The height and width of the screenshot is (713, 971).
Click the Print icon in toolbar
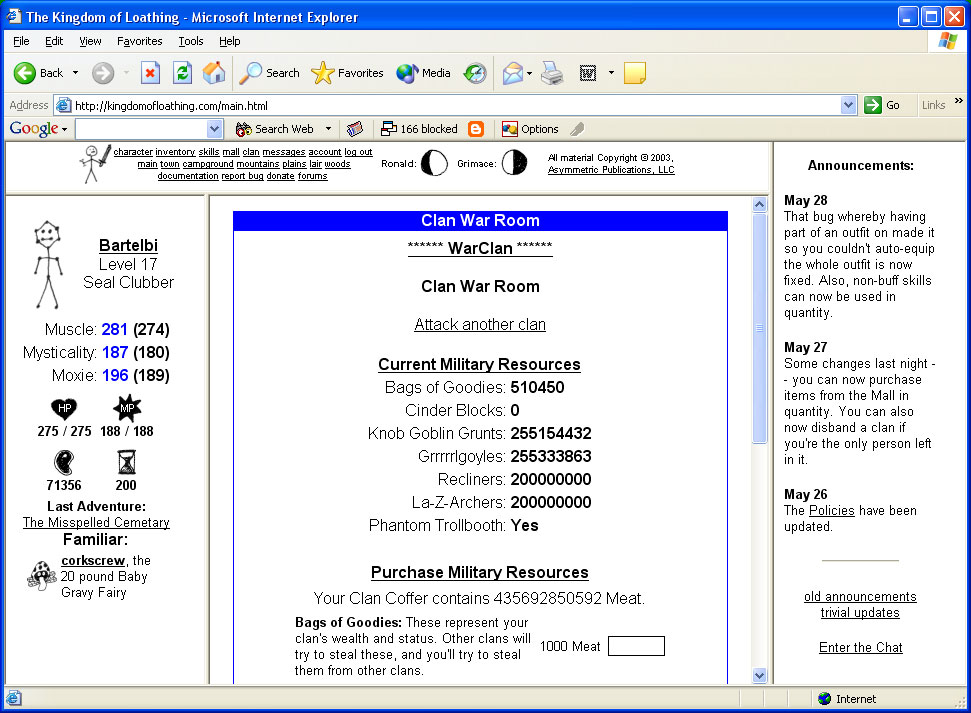point(552,73)
